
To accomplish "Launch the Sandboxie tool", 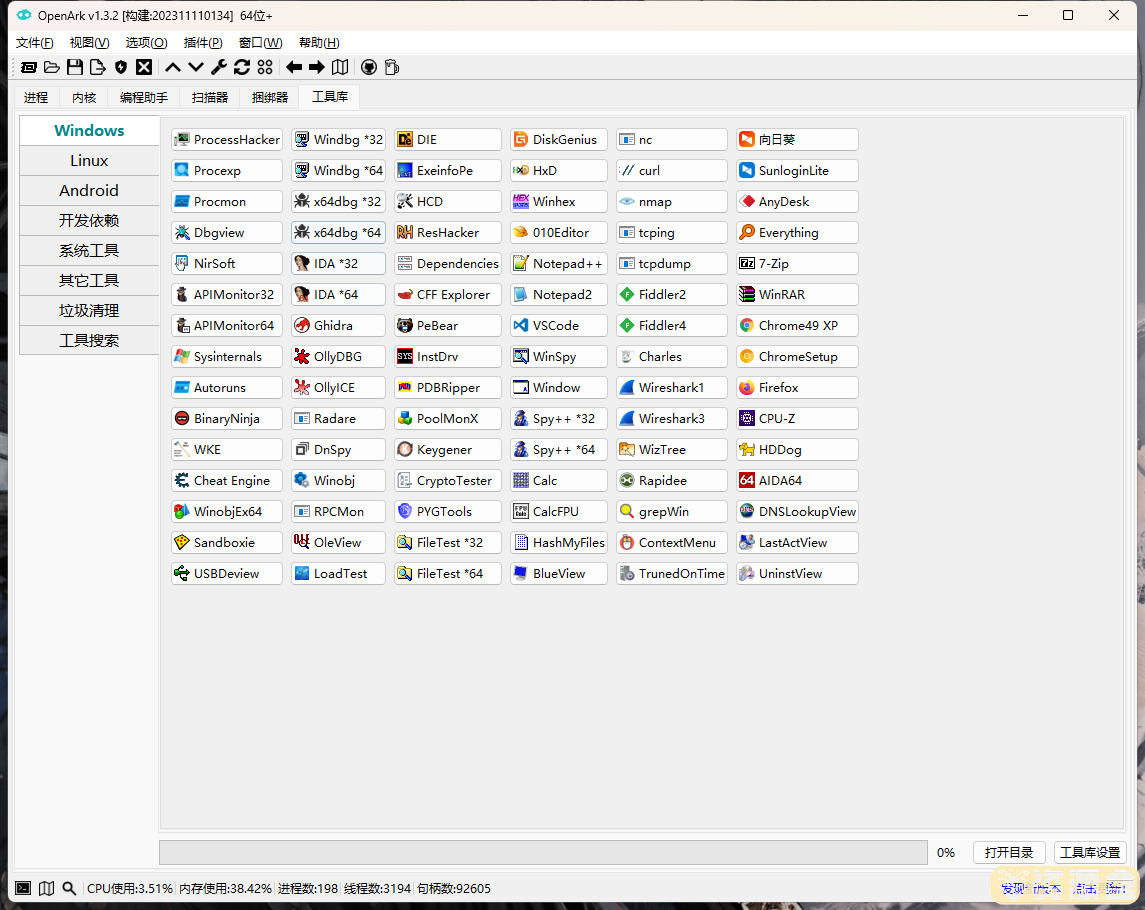I will (227, 543).
